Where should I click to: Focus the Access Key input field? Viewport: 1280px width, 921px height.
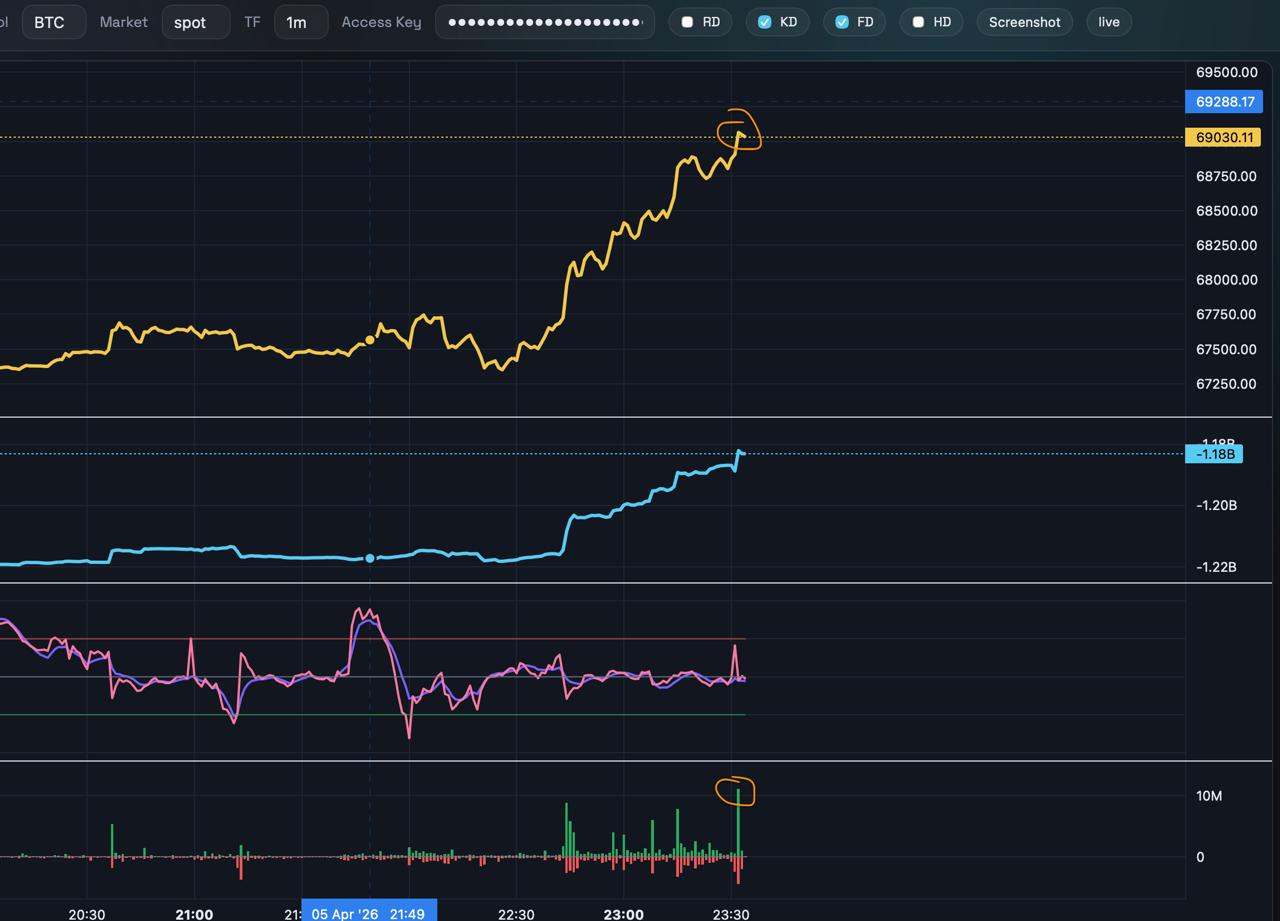point(545,22)
